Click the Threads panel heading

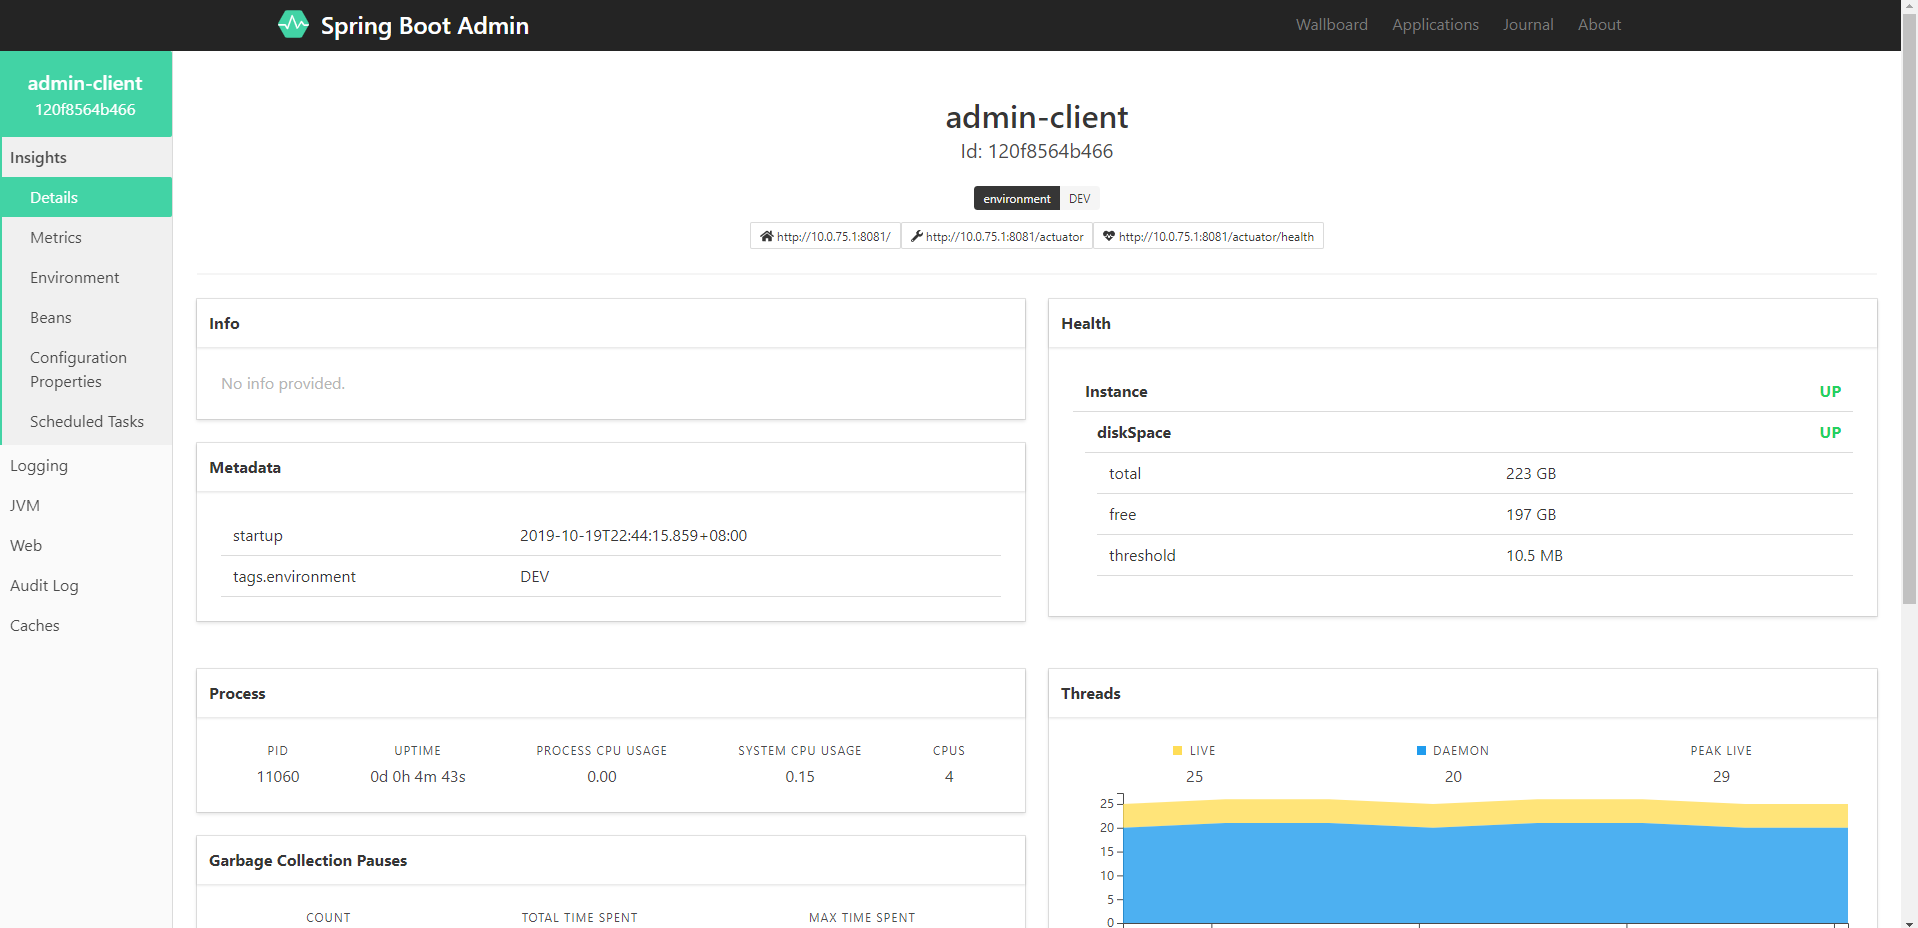click(x=1091, y=693)
